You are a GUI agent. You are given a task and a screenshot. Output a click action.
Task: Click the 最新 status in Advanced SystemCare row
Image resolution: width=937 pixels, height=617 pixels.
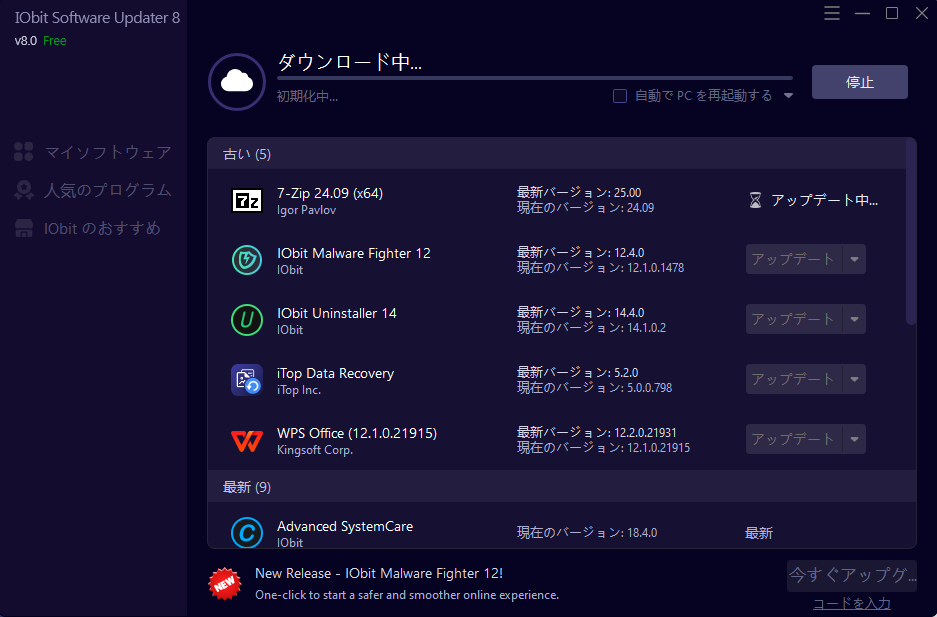point(759,533)
